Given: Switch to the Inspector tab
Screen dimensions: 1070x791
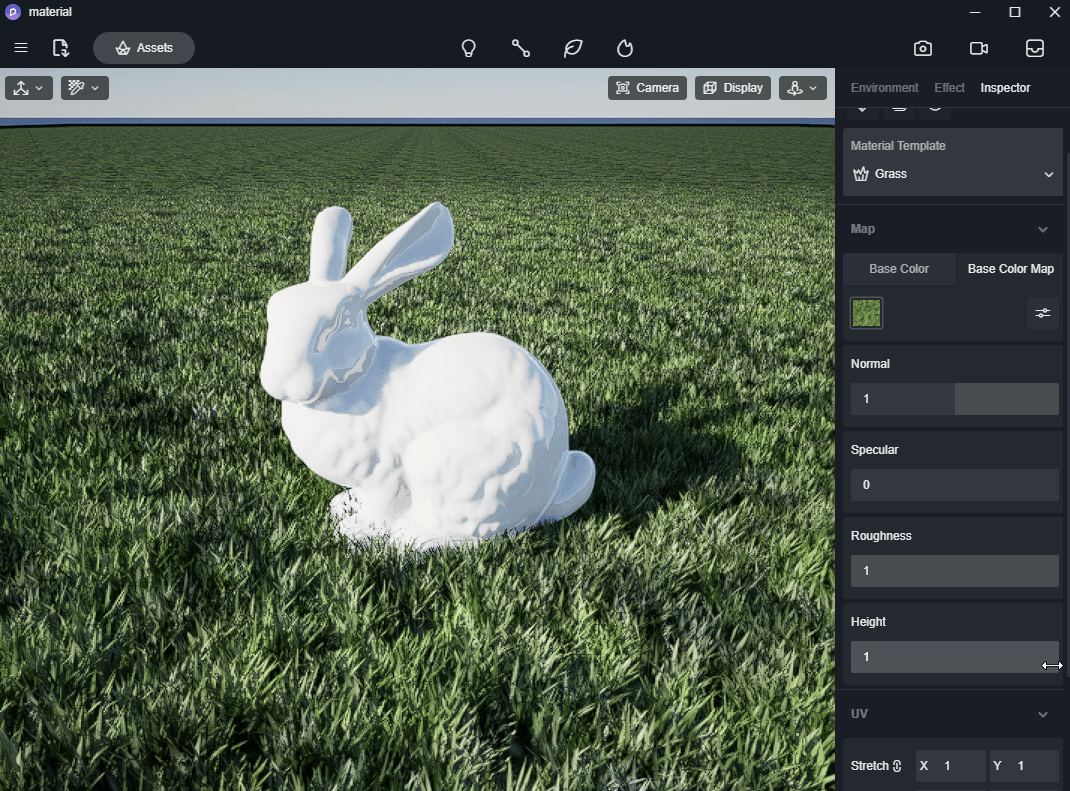Looking at the screenshot, I should (1005, 88).
